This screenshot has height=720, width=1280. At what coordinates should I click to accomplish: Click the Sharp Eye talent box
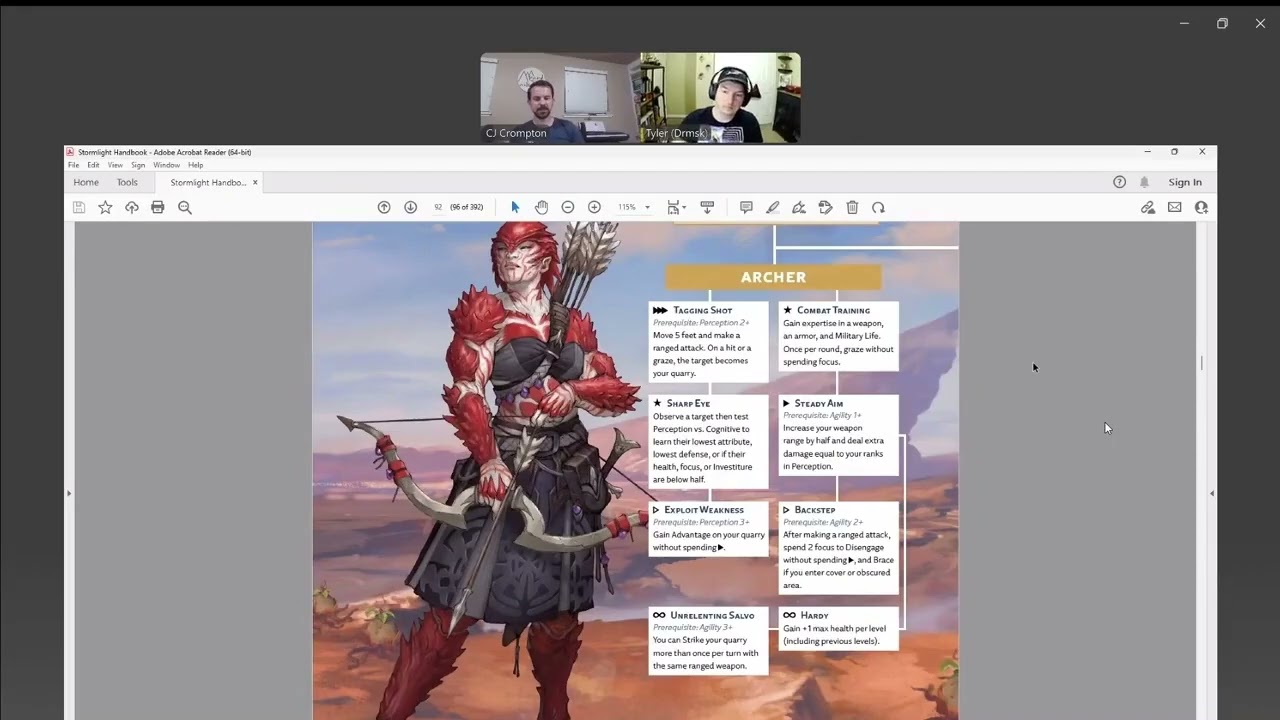click(708, 442)
